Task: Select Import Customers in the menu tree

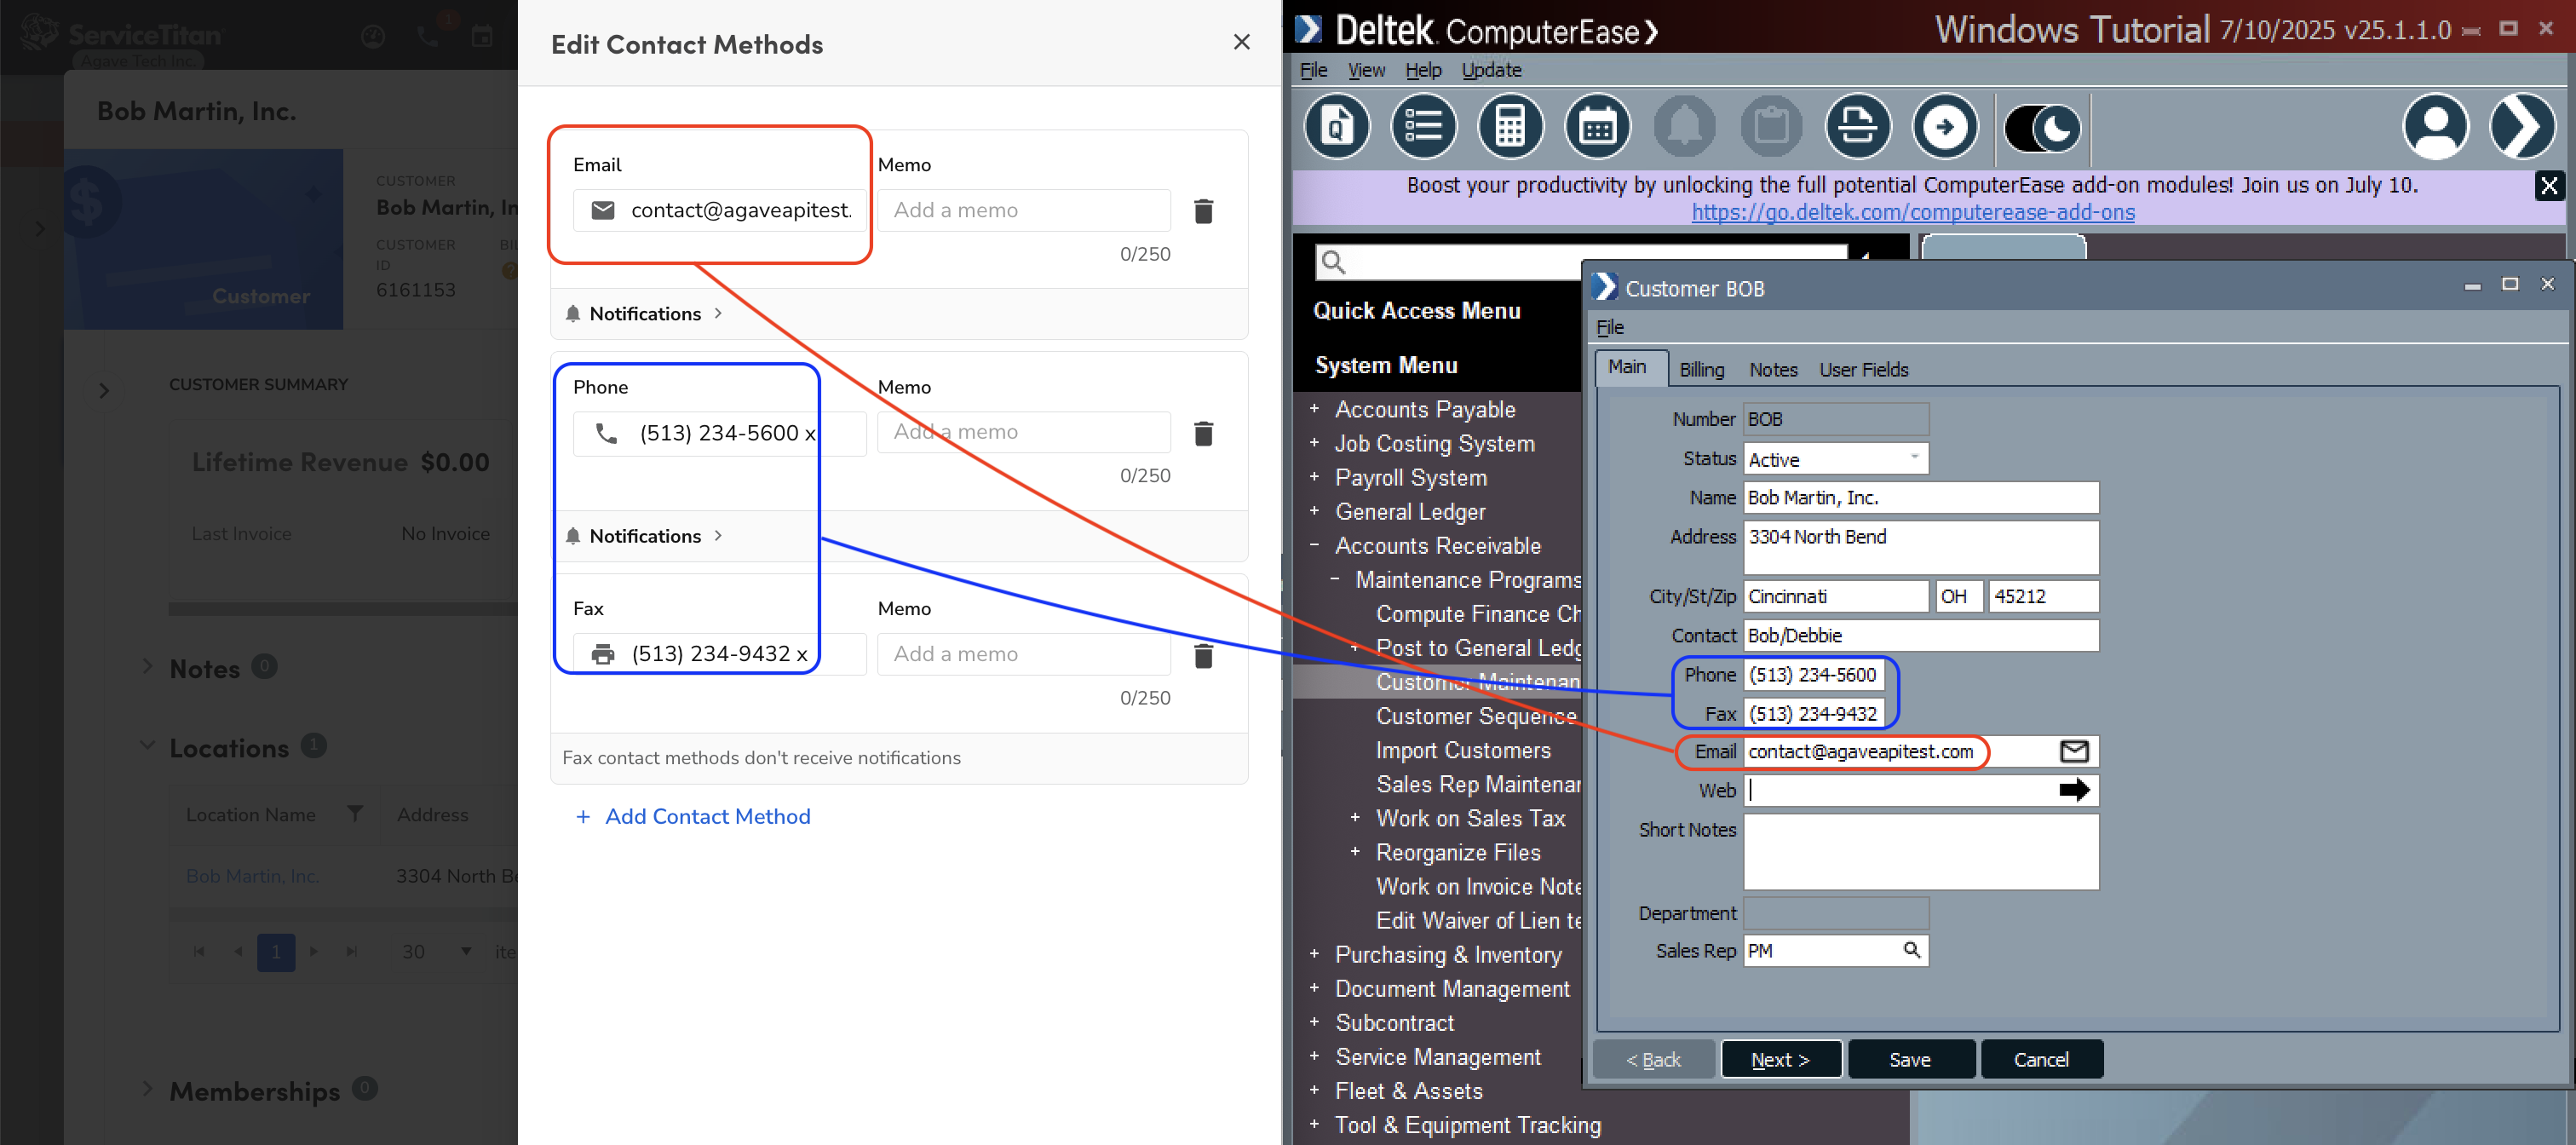Action: click(1463, 750)
